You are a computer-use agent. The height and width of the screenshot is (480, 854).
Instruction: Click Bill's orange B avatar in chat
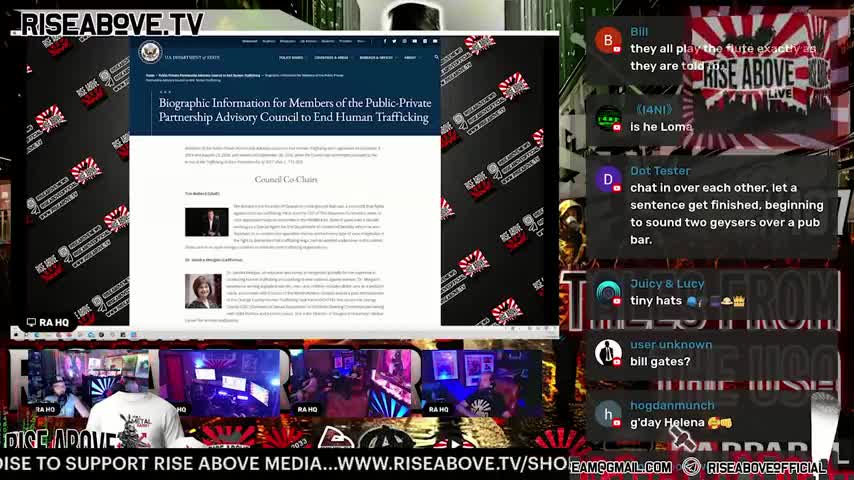[608, 40]
